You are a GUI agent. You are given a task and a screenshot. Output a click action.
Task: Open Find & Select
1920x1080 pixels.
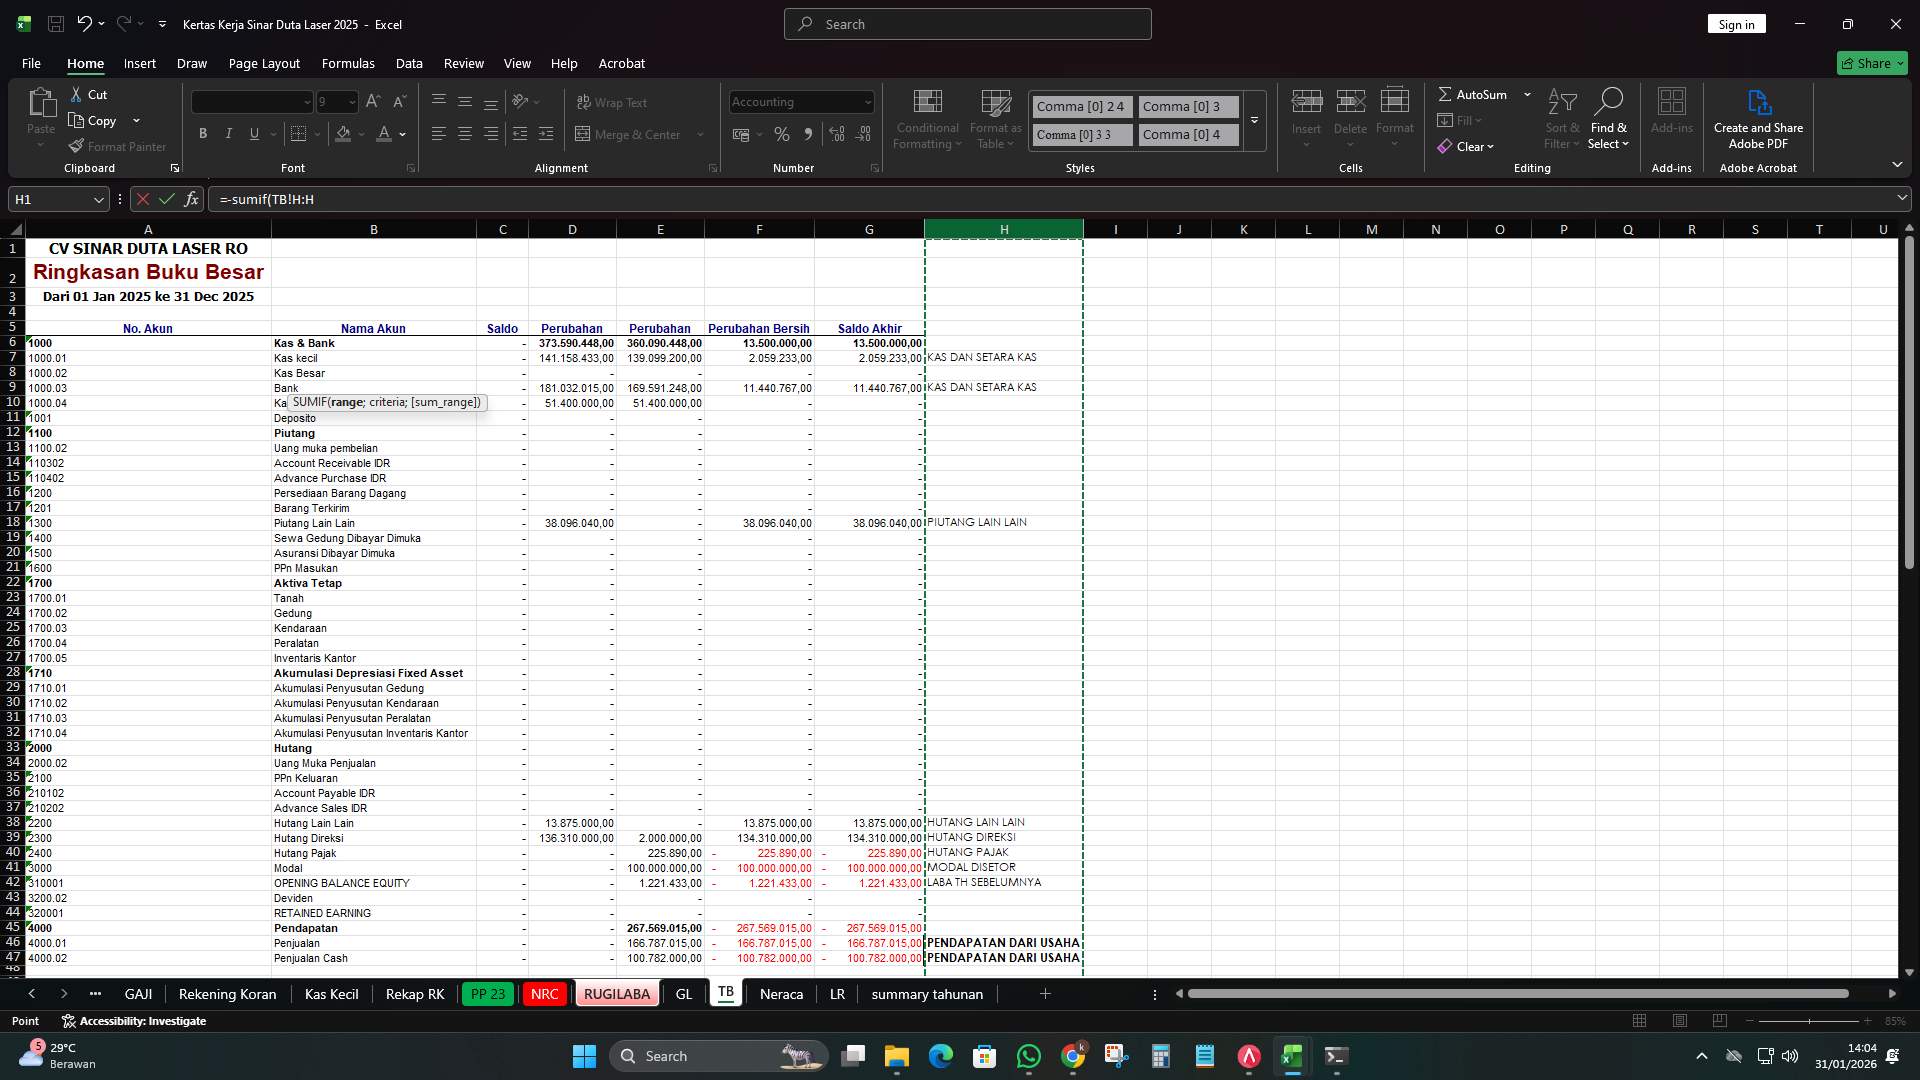(x=1609, y=118)
